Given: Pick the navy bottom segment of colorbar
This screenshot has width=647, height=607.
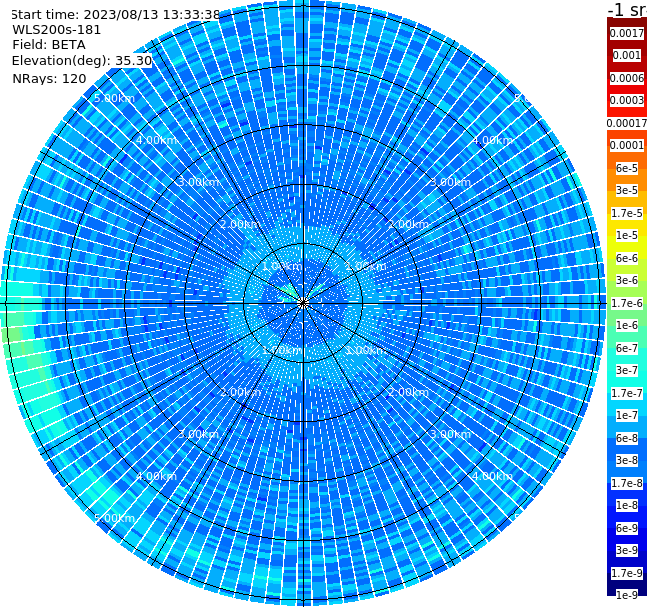Looking at the screenshot, I should tap(627, 585).
